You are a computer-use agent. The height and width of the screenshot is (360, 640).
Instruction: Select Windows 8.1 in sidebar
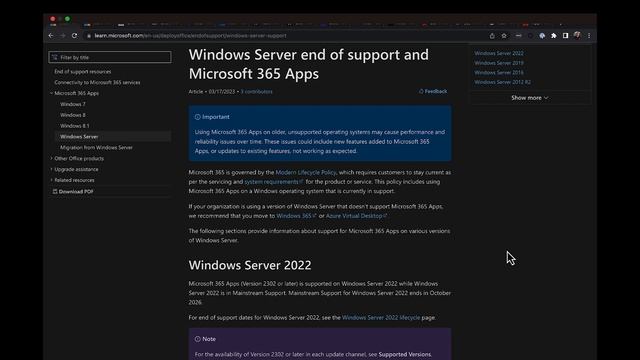click(x=74, y=126)
